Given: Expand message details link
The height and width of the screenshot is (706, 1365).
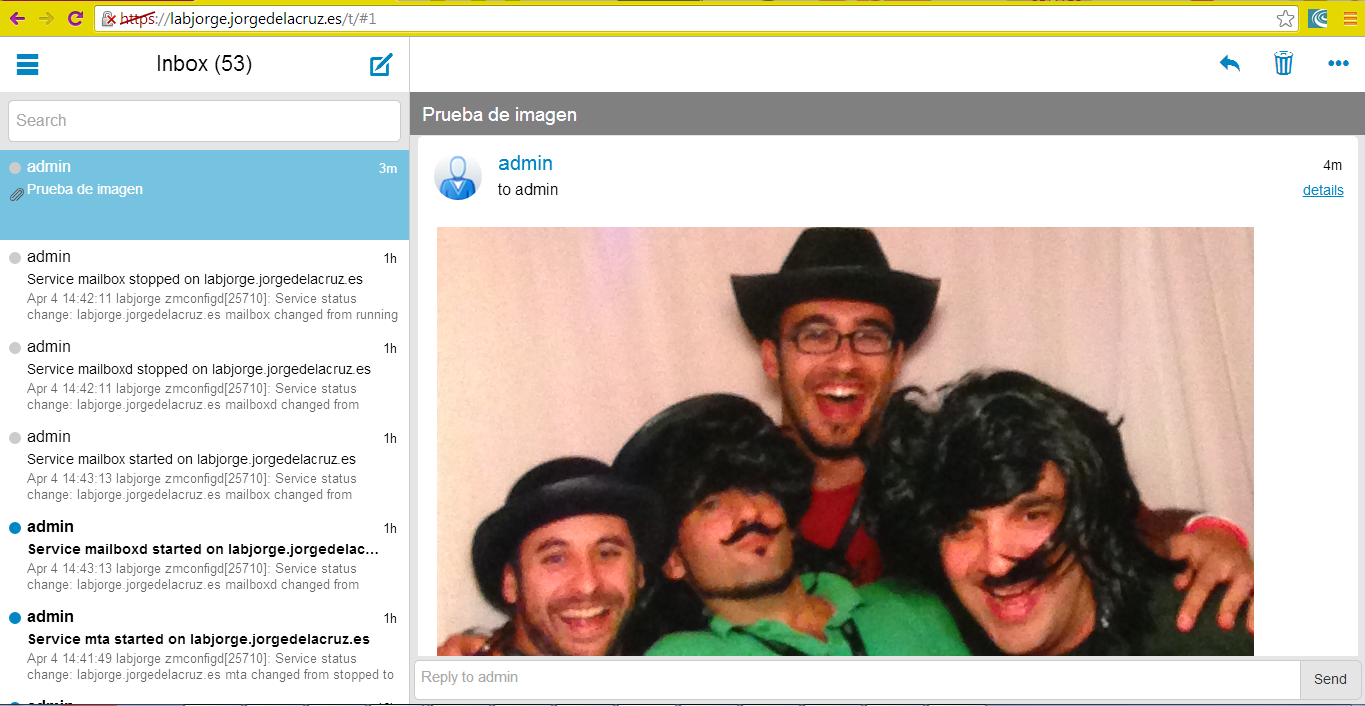Looking at the screenshot, I should pos(1323,190).
